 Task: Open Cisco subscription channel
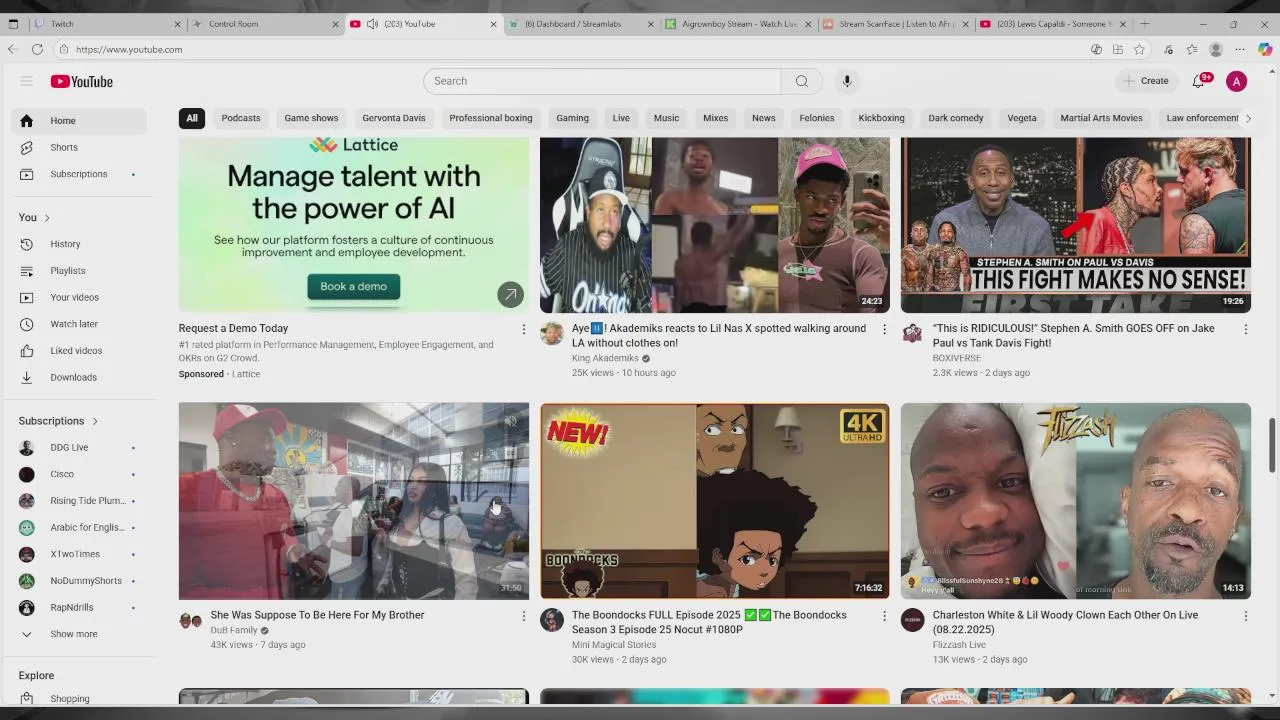point(79,474)
